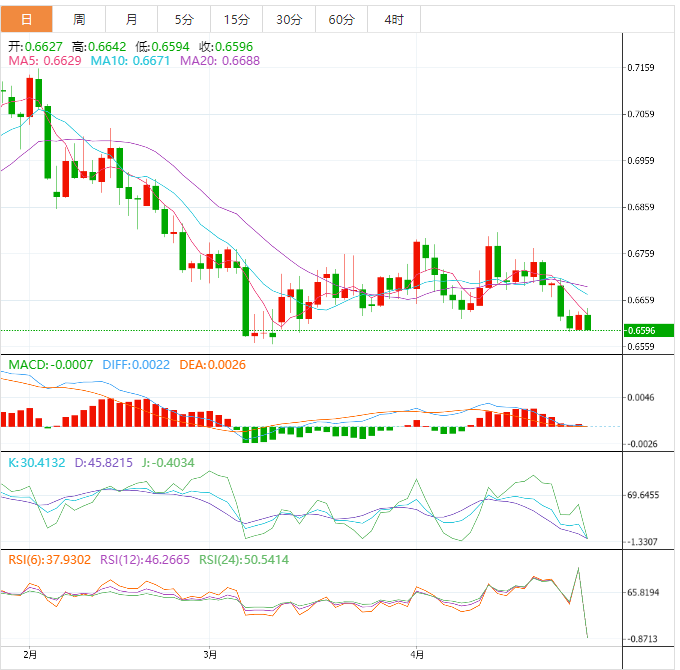Click the RSI(24) 50.5414 label
Image resolution: width=680 pixels, height=670 pixels.
pos(244,560)
